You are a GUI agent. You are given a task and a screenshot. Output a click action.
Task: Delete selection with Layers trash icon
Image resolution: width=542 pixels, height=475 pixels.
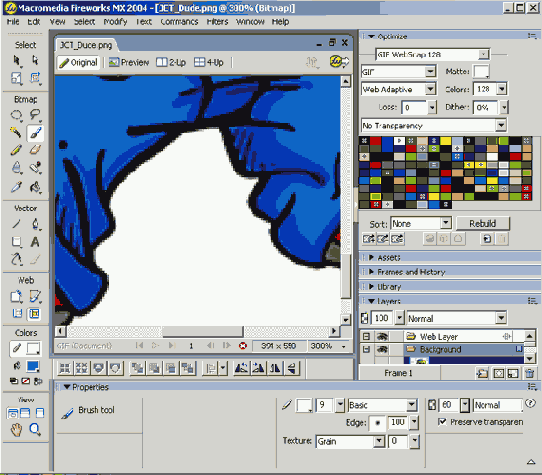[529, 373]
